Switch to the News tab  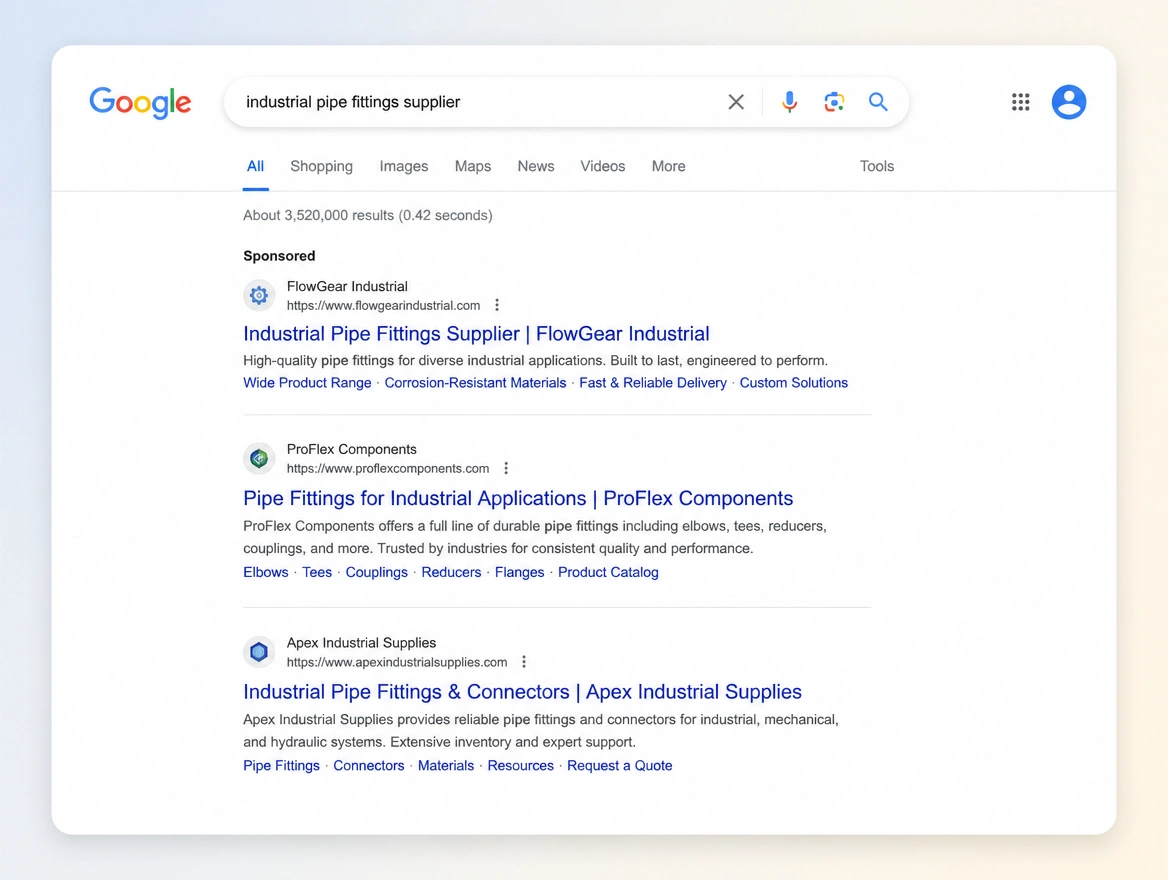(x=536, y=166)
